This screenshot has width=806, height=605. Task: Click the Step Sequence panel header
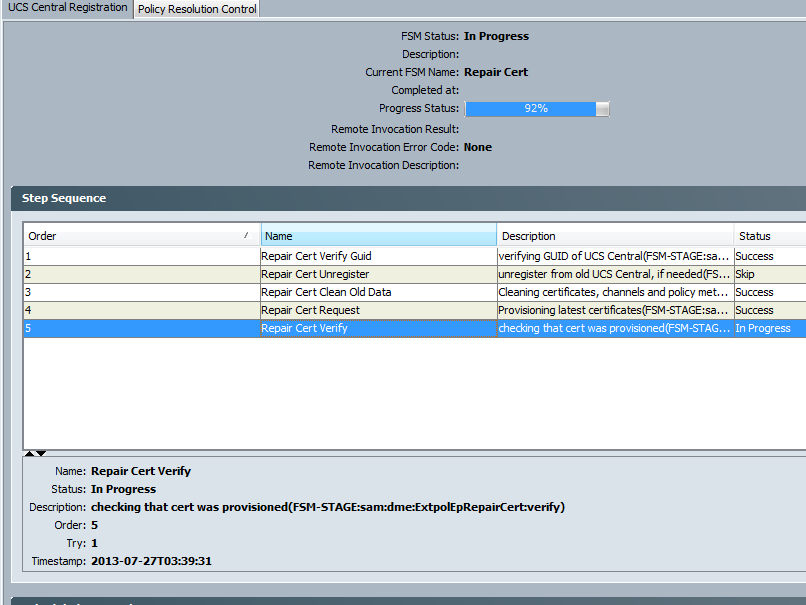[x=409, y=198]
